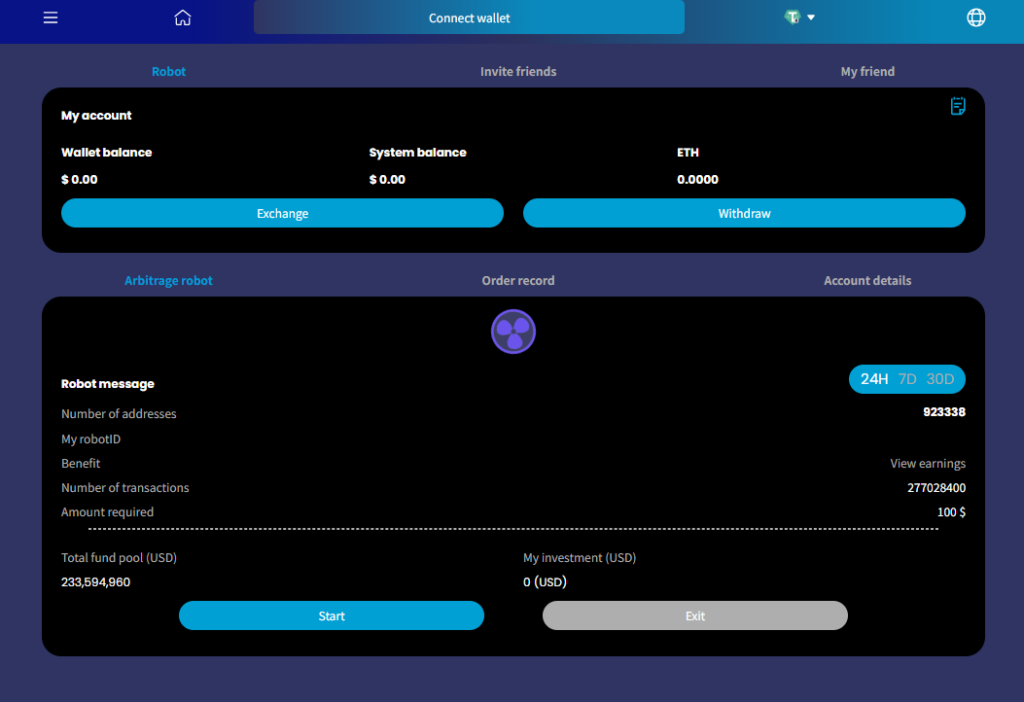Viewport: 1024px width, 702px height.
Task: Switch to the 30D time range
Action: pos(940,379)
